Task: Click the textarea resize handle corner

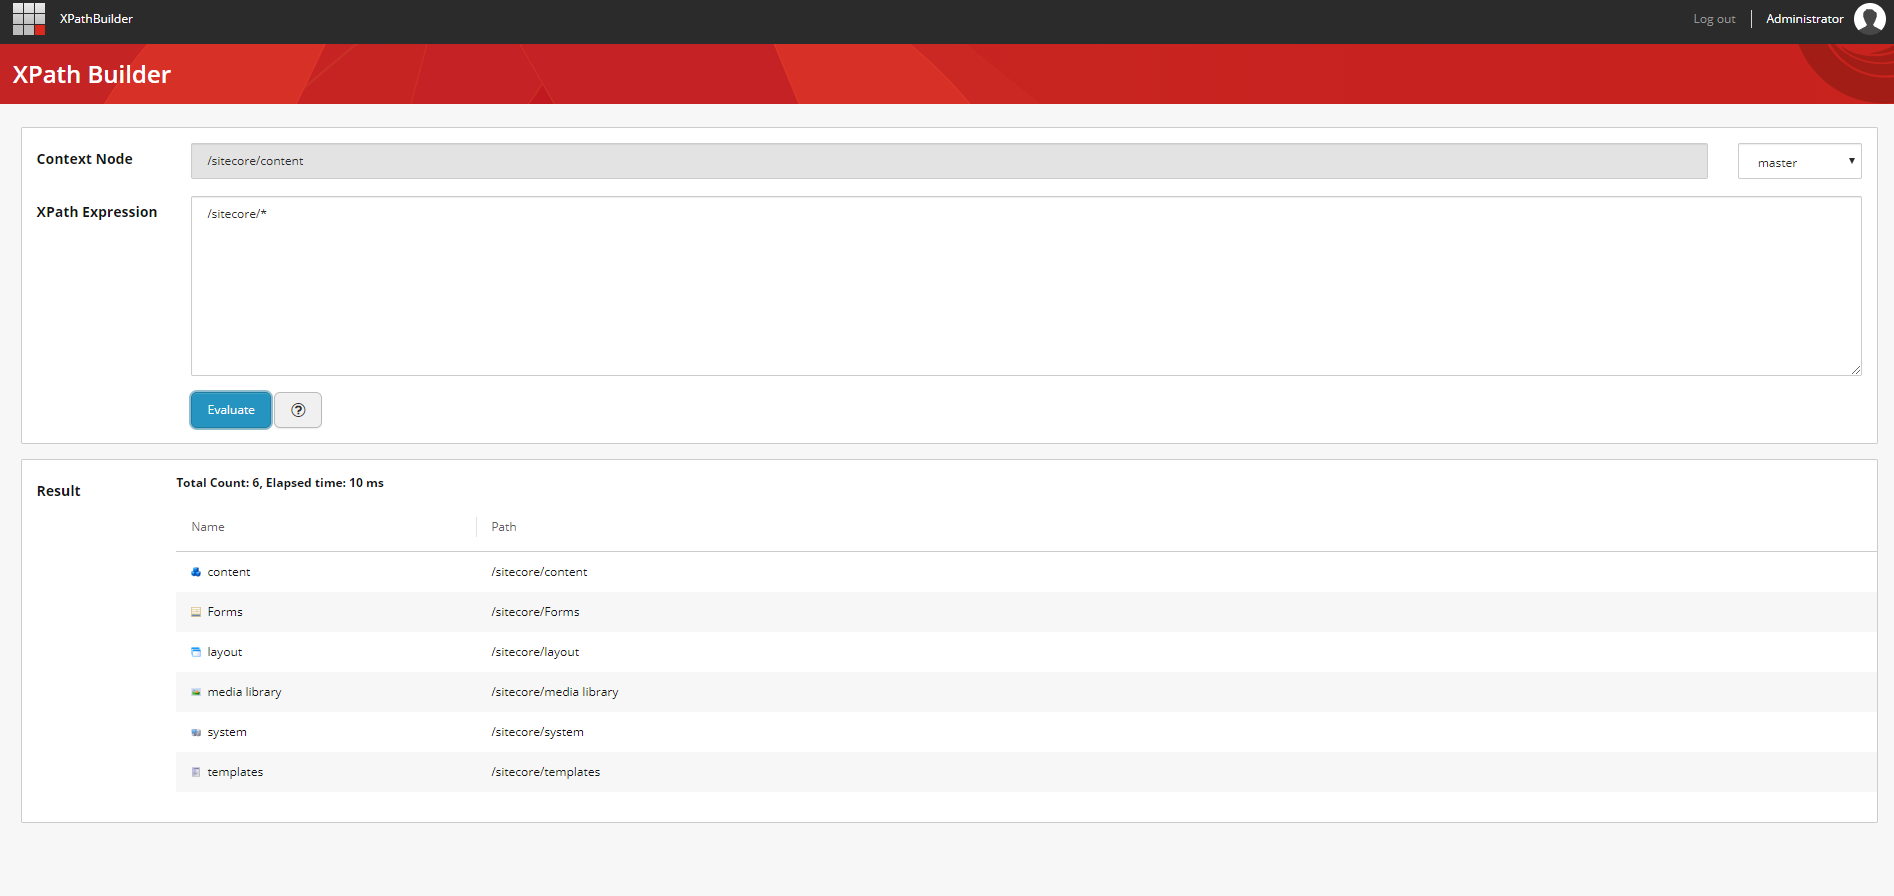Action: [x=1856, y=370]
